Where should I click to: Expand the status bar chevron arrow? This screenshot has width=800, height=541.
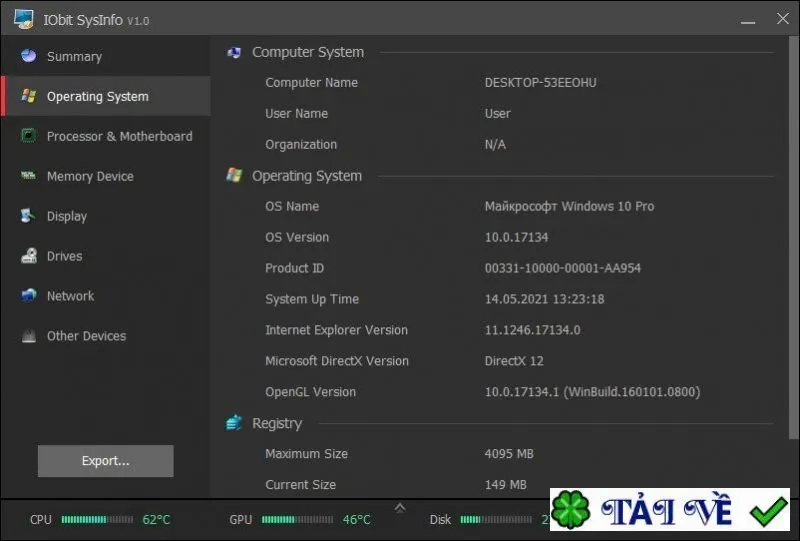coord(400,507)
